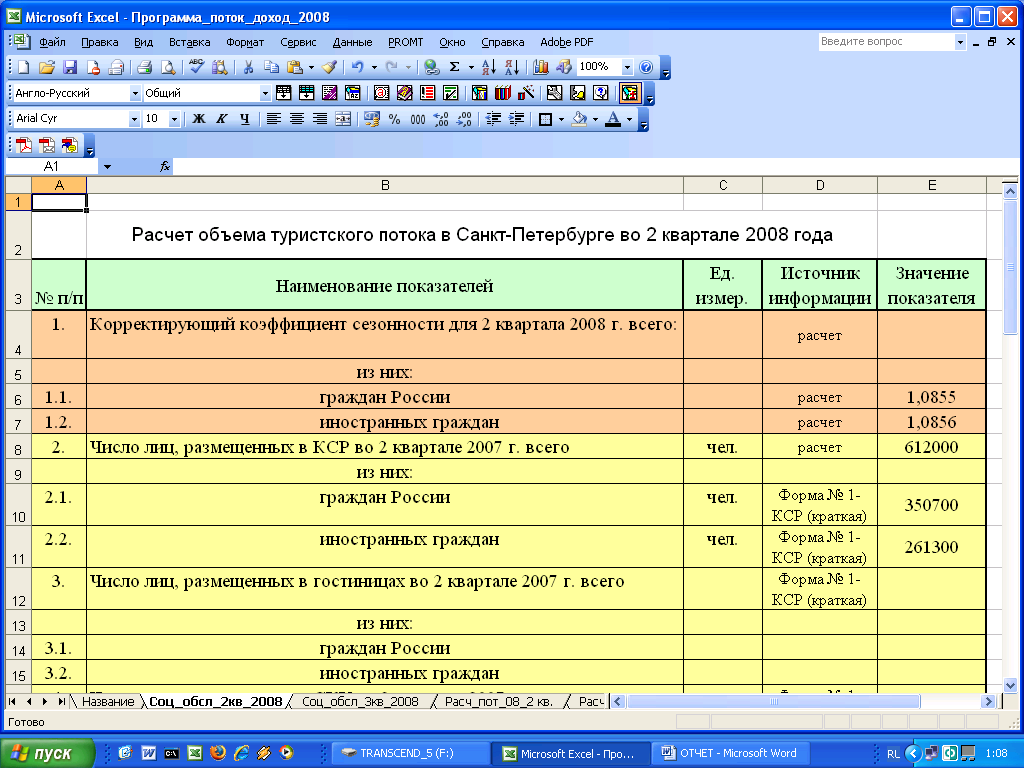Toggle bold formatting (Ж)
Viewport: 1024px width, 768px height.
(x=199, y=119)
